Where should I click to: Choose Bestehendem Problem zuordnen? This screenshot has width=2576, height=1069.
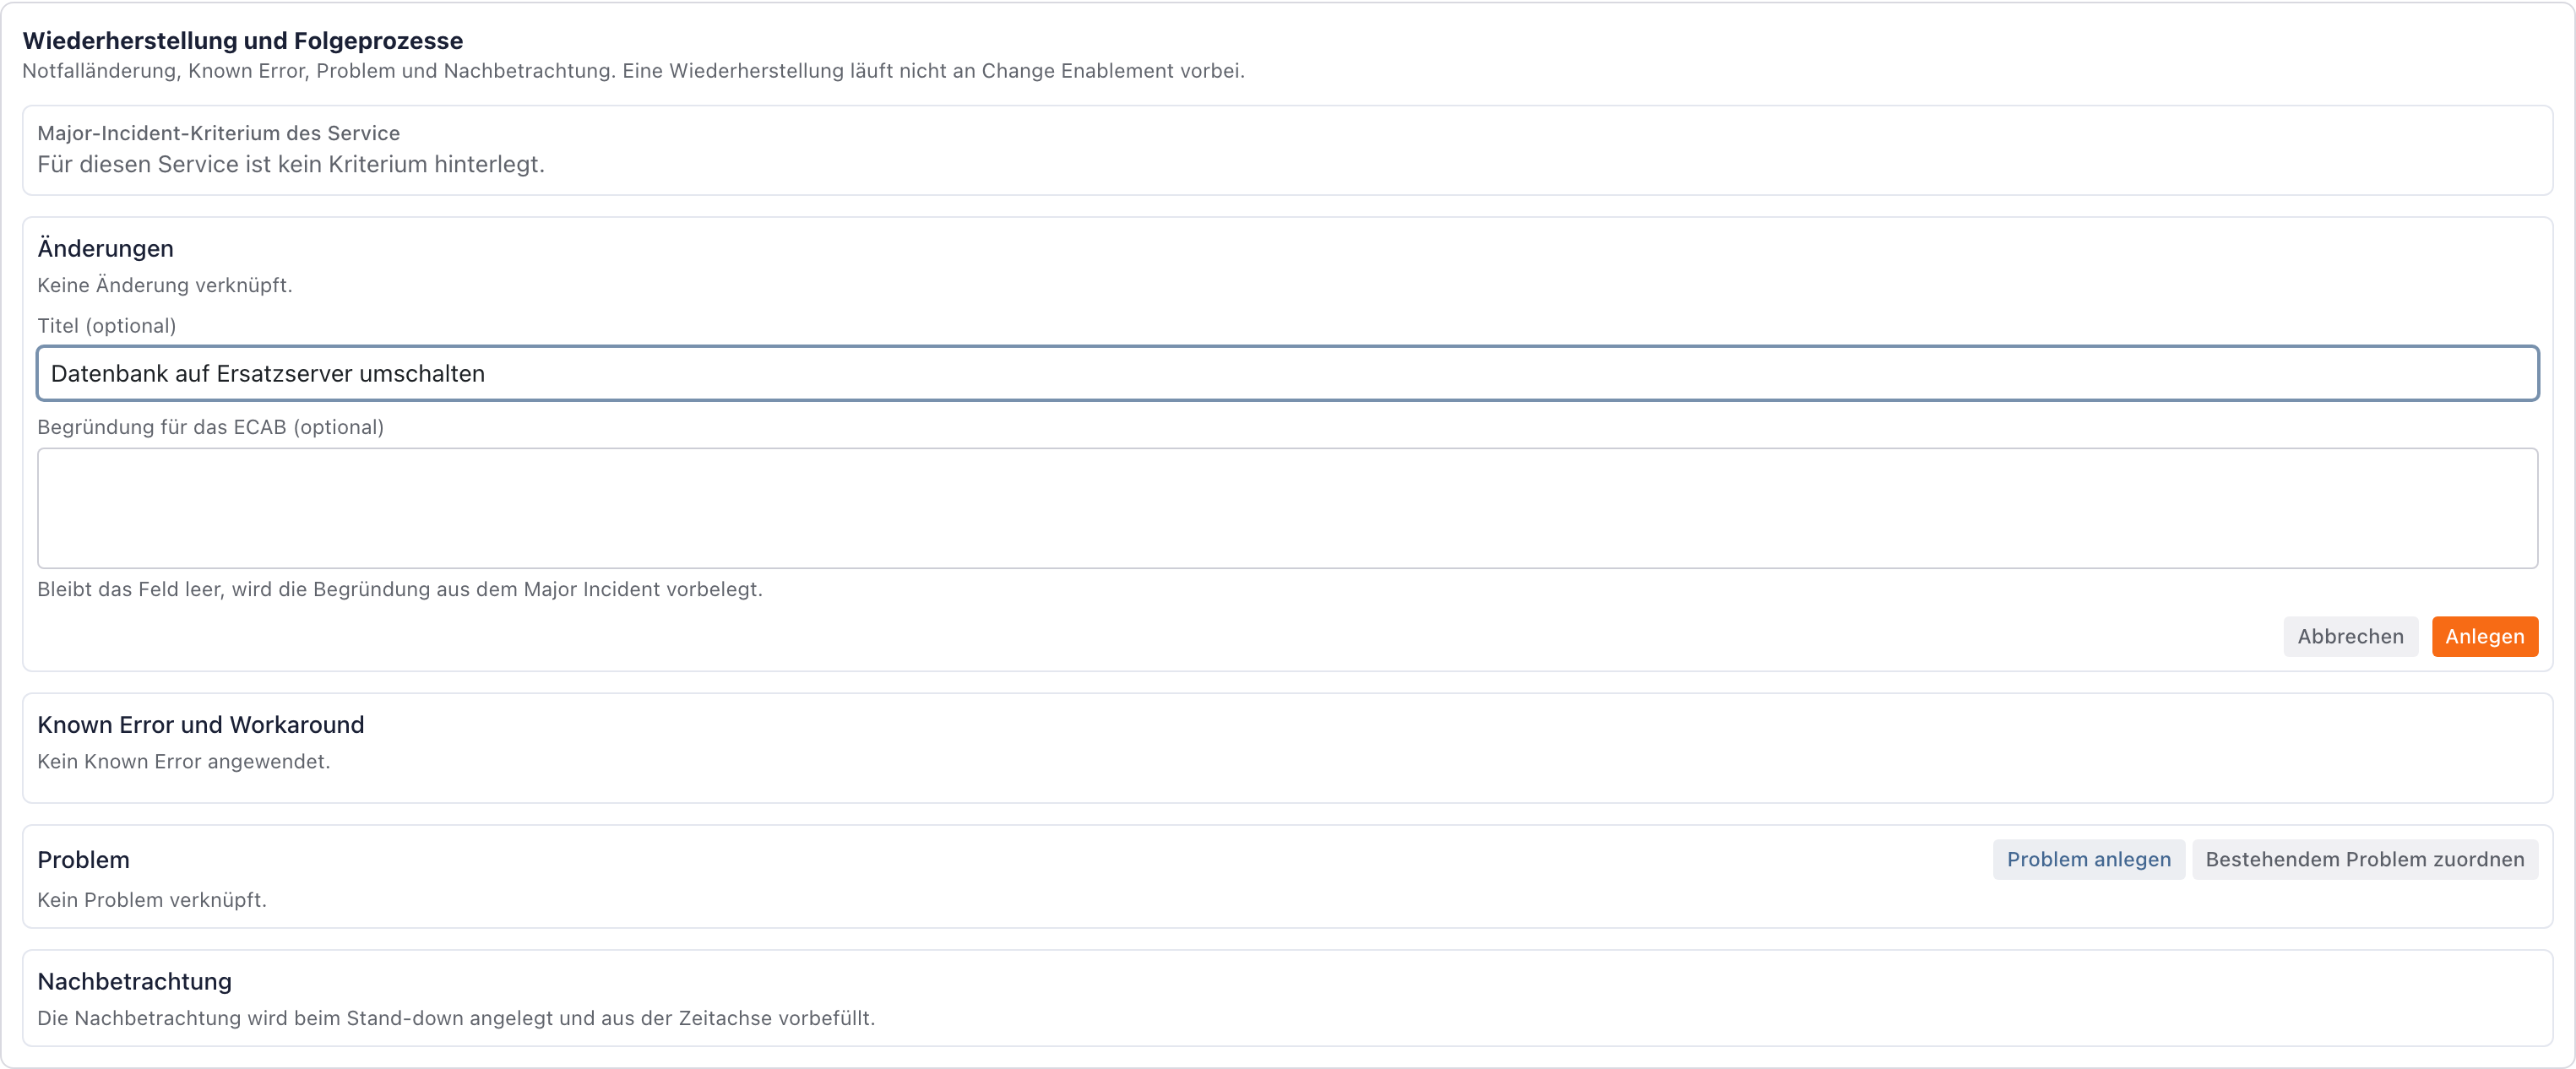2364,860
